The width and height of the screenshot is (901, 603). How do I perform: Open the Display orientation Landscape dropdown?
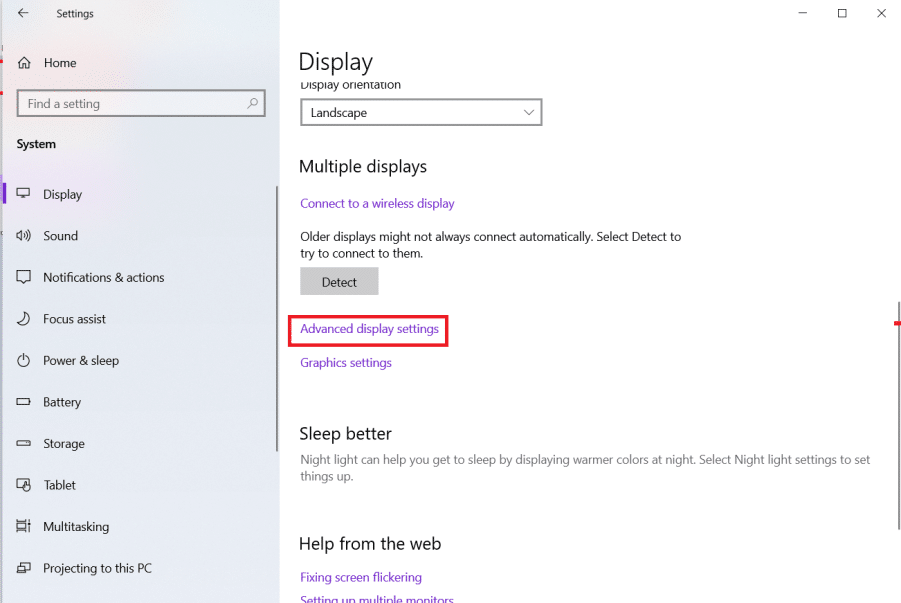click(x=421, y=113)
